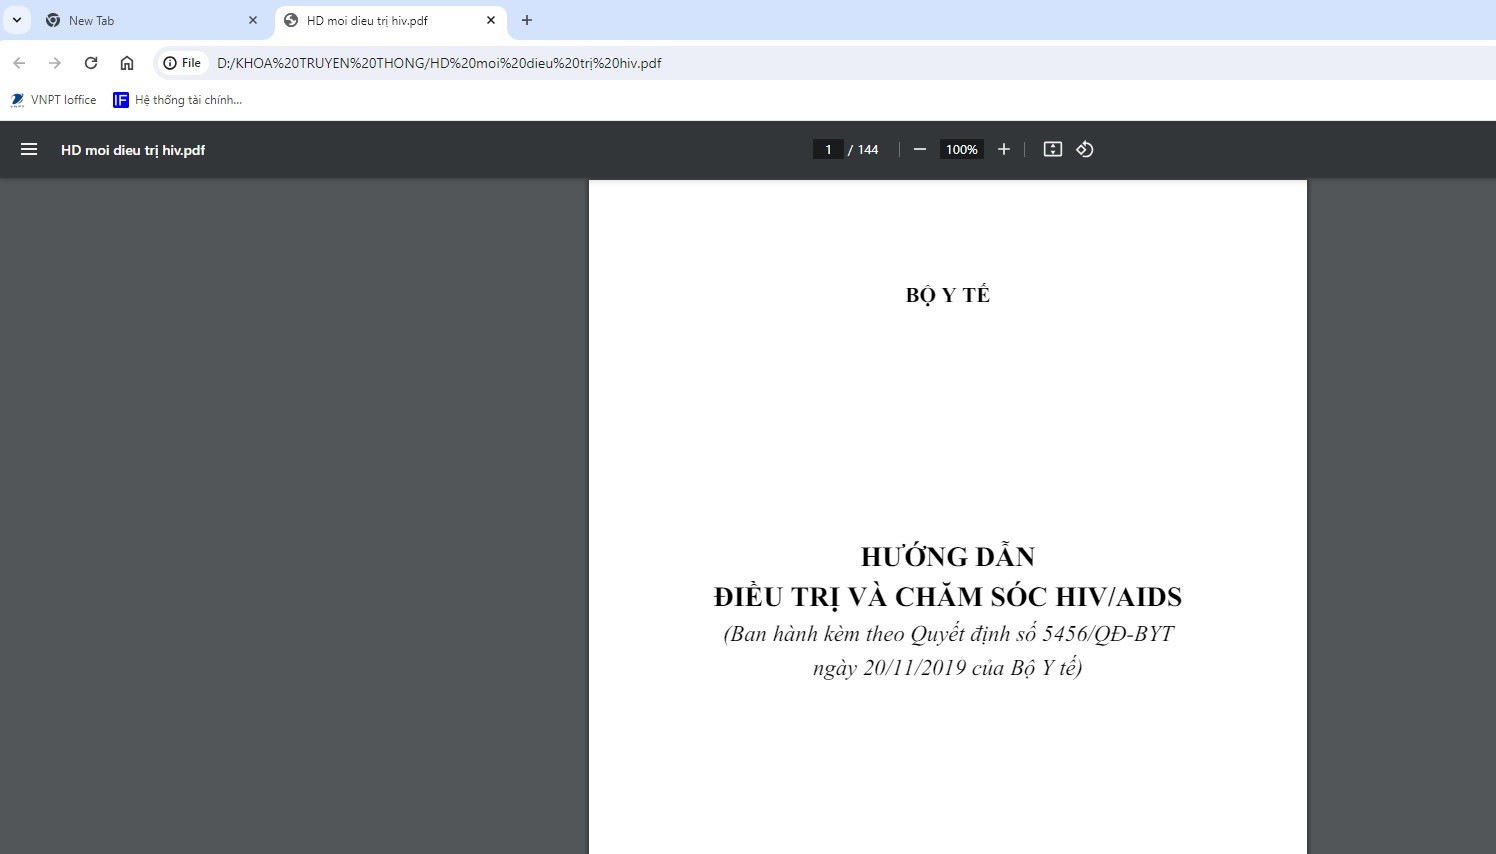Click the Fit to page icon
The image size is (1496, 854).
(1053, 149)
